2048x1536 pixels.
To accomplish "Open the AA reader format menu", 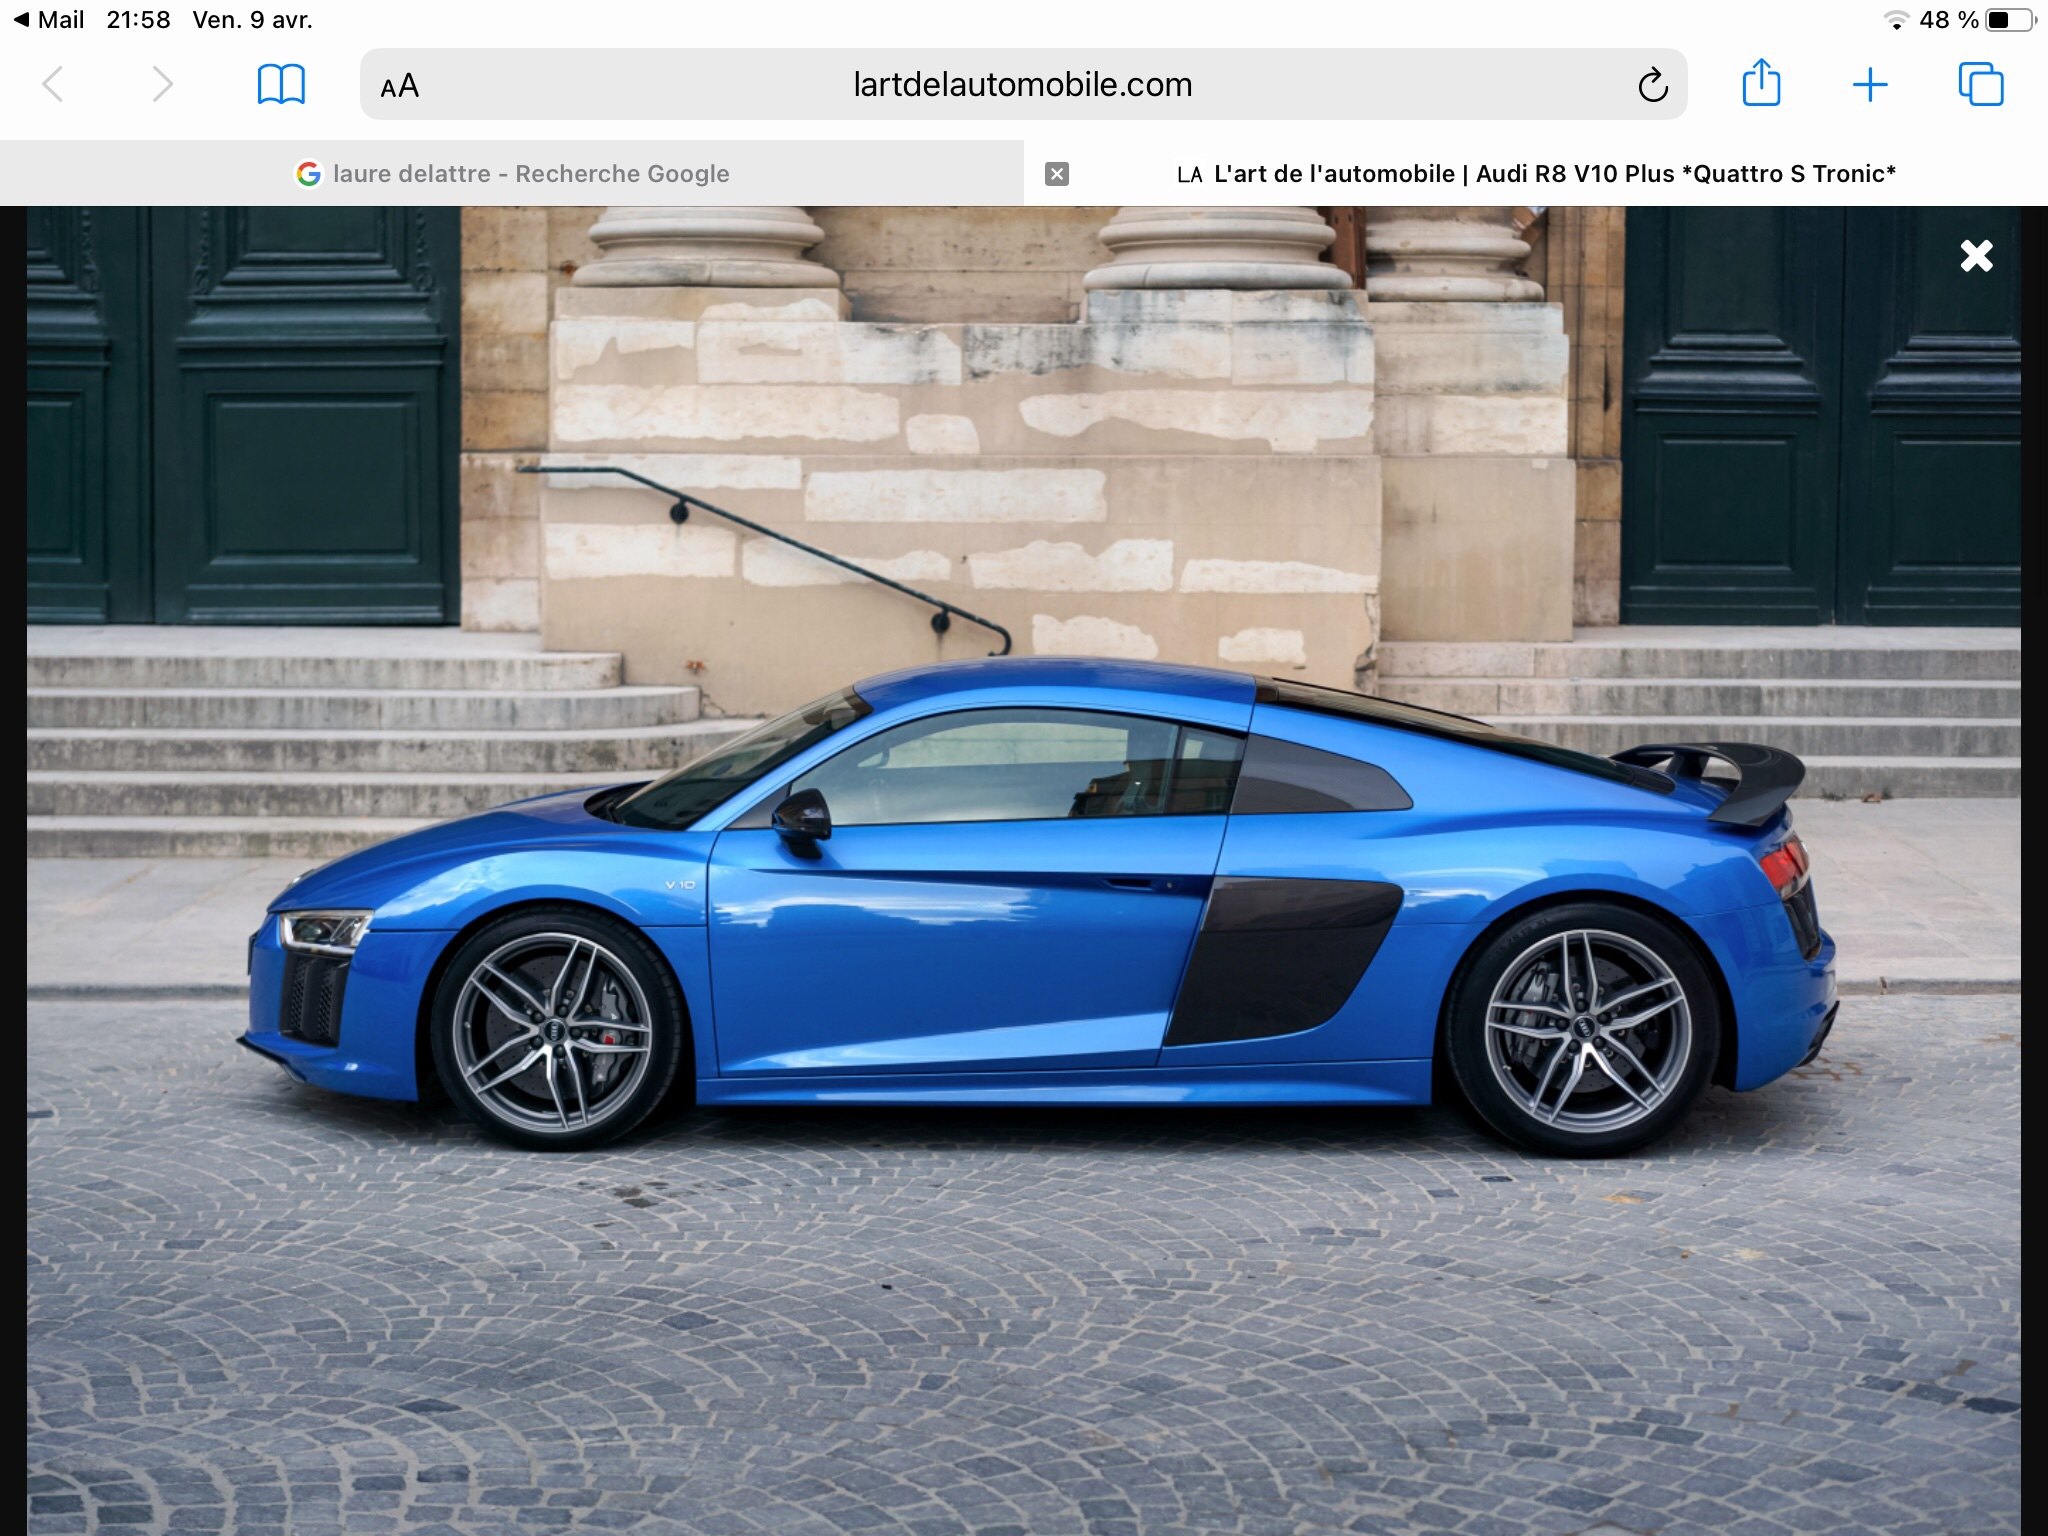I will (400, 86).
